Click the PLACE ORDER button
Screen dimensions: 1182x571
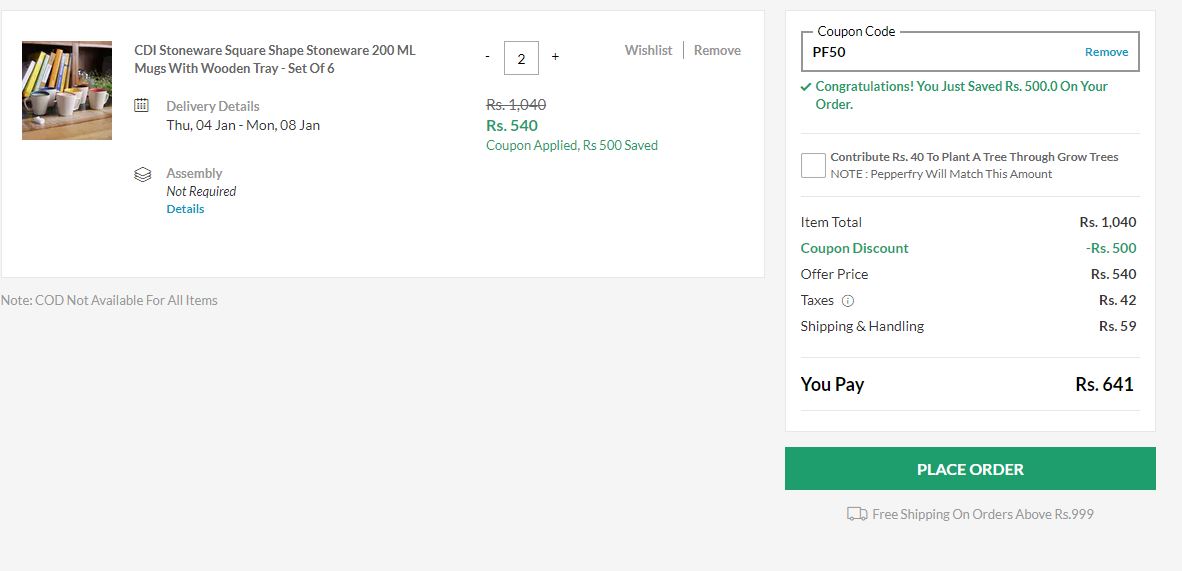tap(970, 468)
